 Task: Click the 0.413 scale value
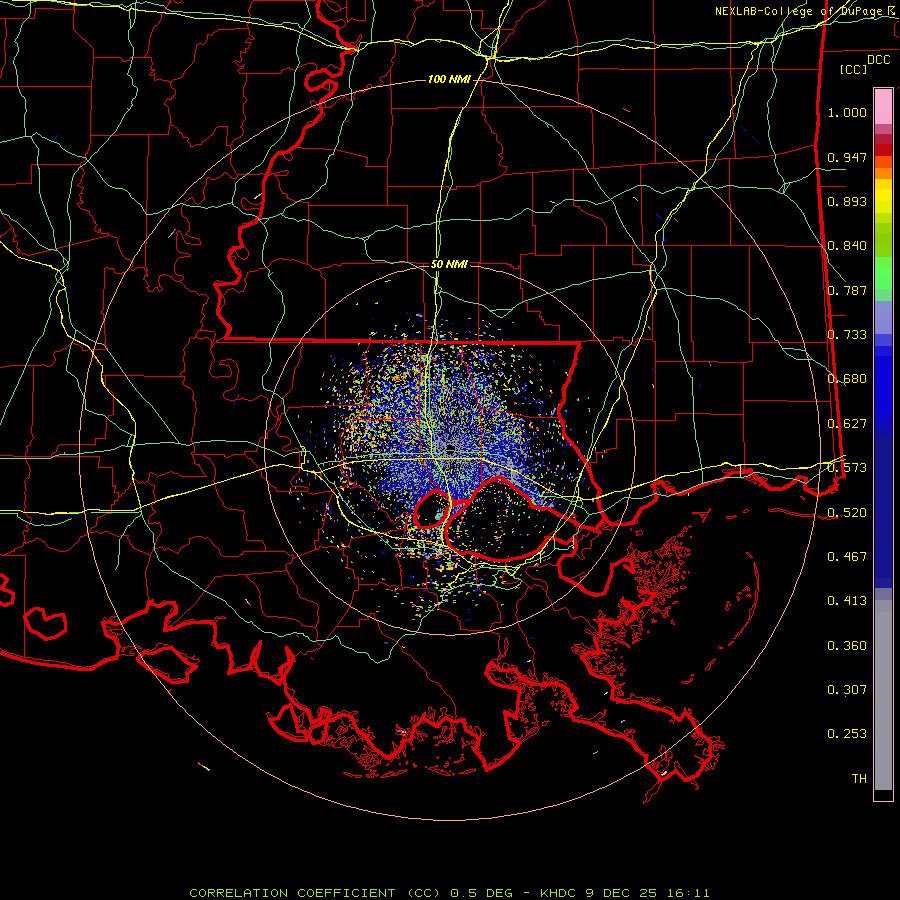[847, 601]
